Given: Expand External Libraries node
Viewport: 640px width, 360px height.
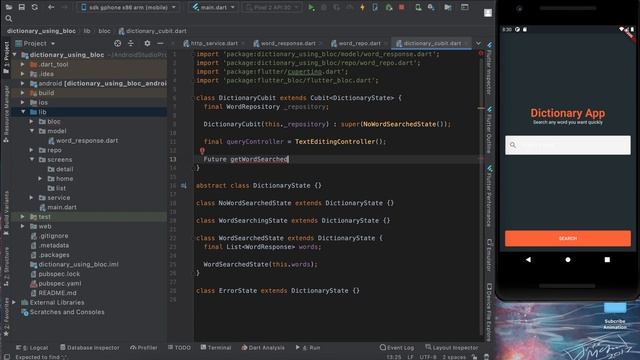Looking at the screenshot, I should click(14, 302).
